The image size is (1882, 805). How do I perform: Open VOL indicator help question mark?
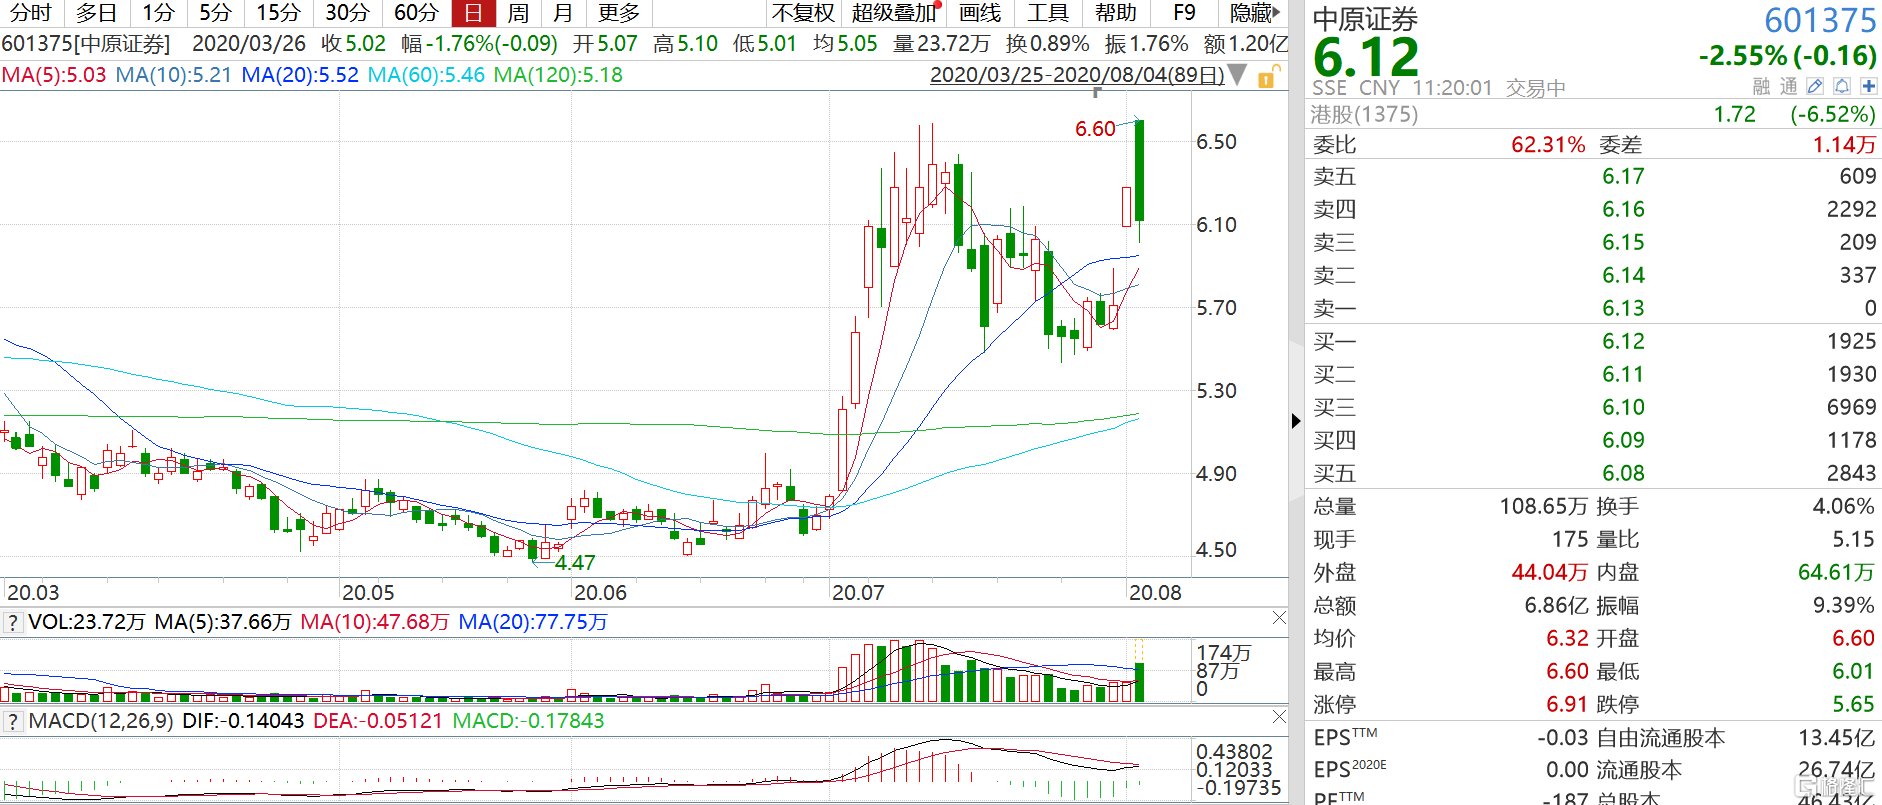pyautogui.click(x=12, y=622)
